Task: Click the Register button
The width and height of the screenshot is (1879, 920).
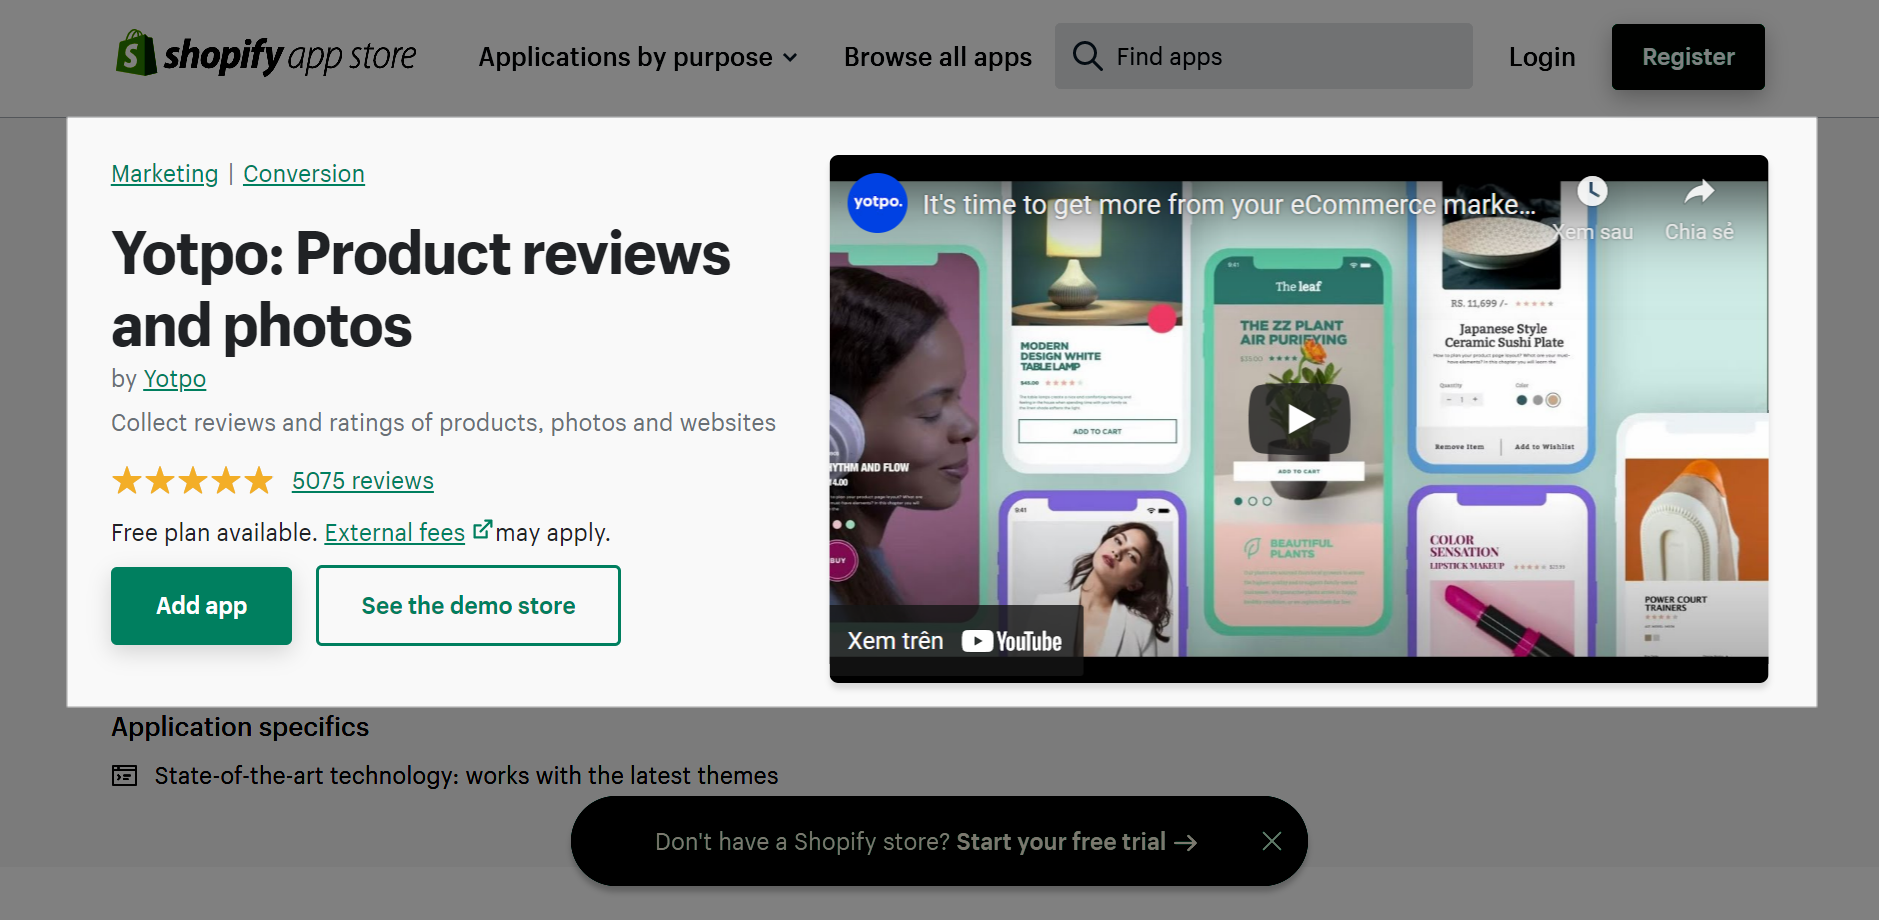Action: pos(1688,57)
